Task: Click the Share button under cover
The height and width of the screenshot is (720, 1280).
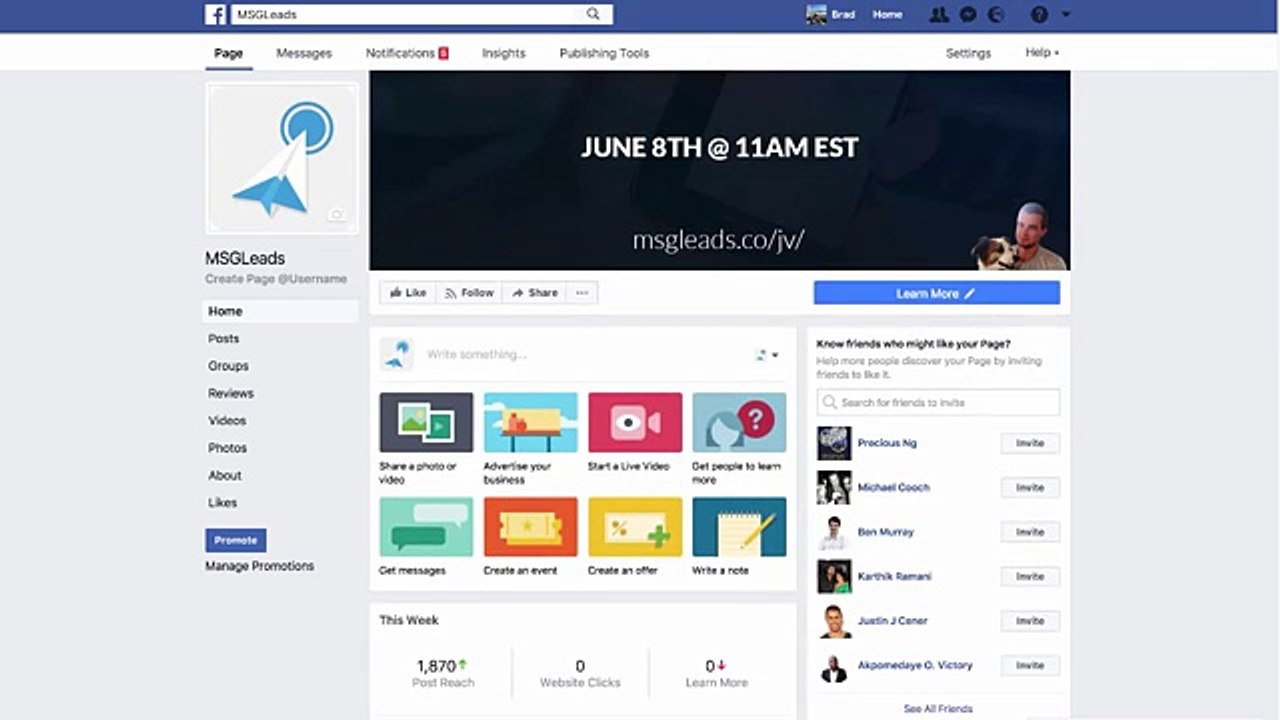Action: click(534, 293)
